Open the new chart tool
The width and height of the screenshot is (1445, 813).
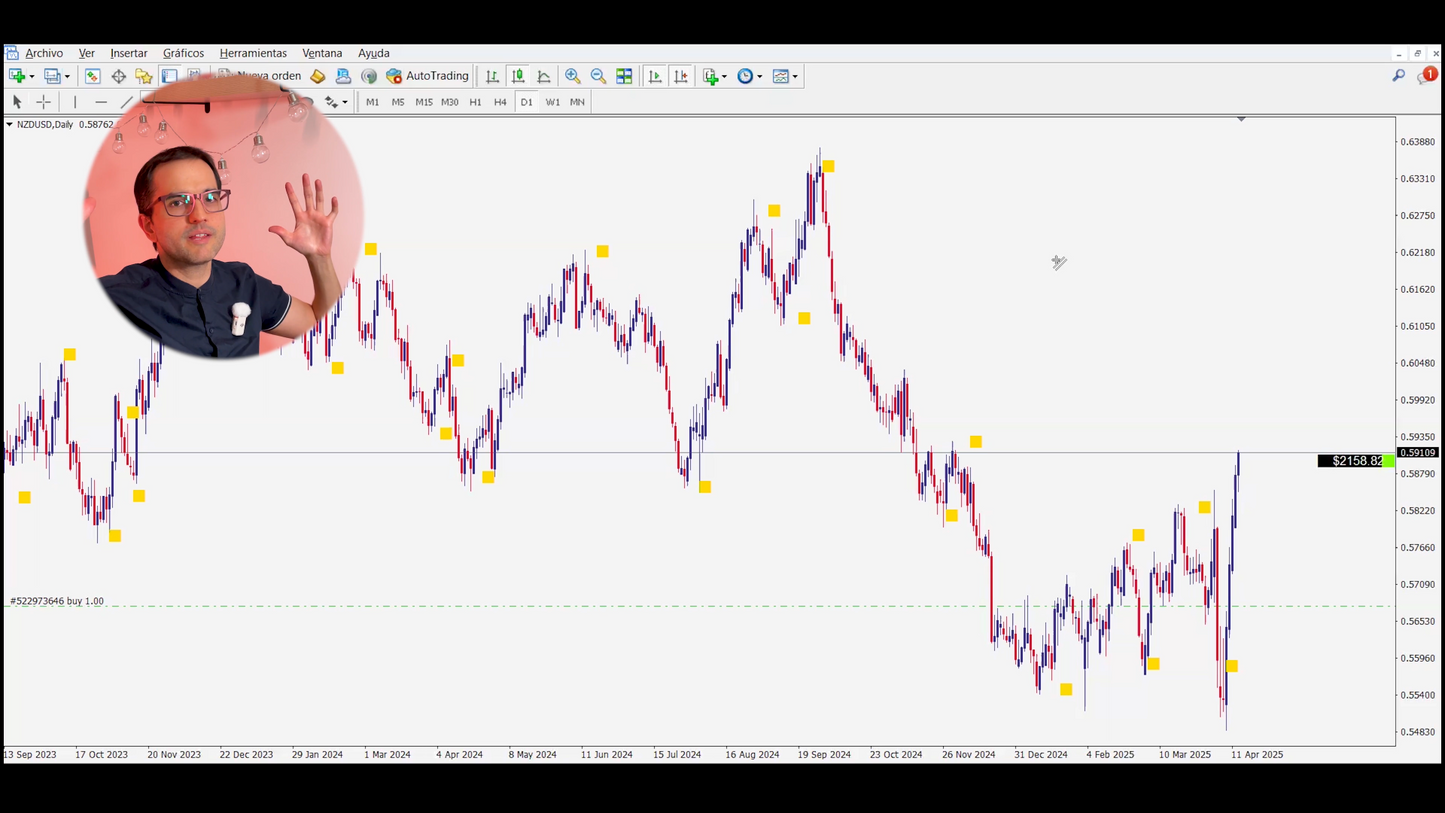16,76
